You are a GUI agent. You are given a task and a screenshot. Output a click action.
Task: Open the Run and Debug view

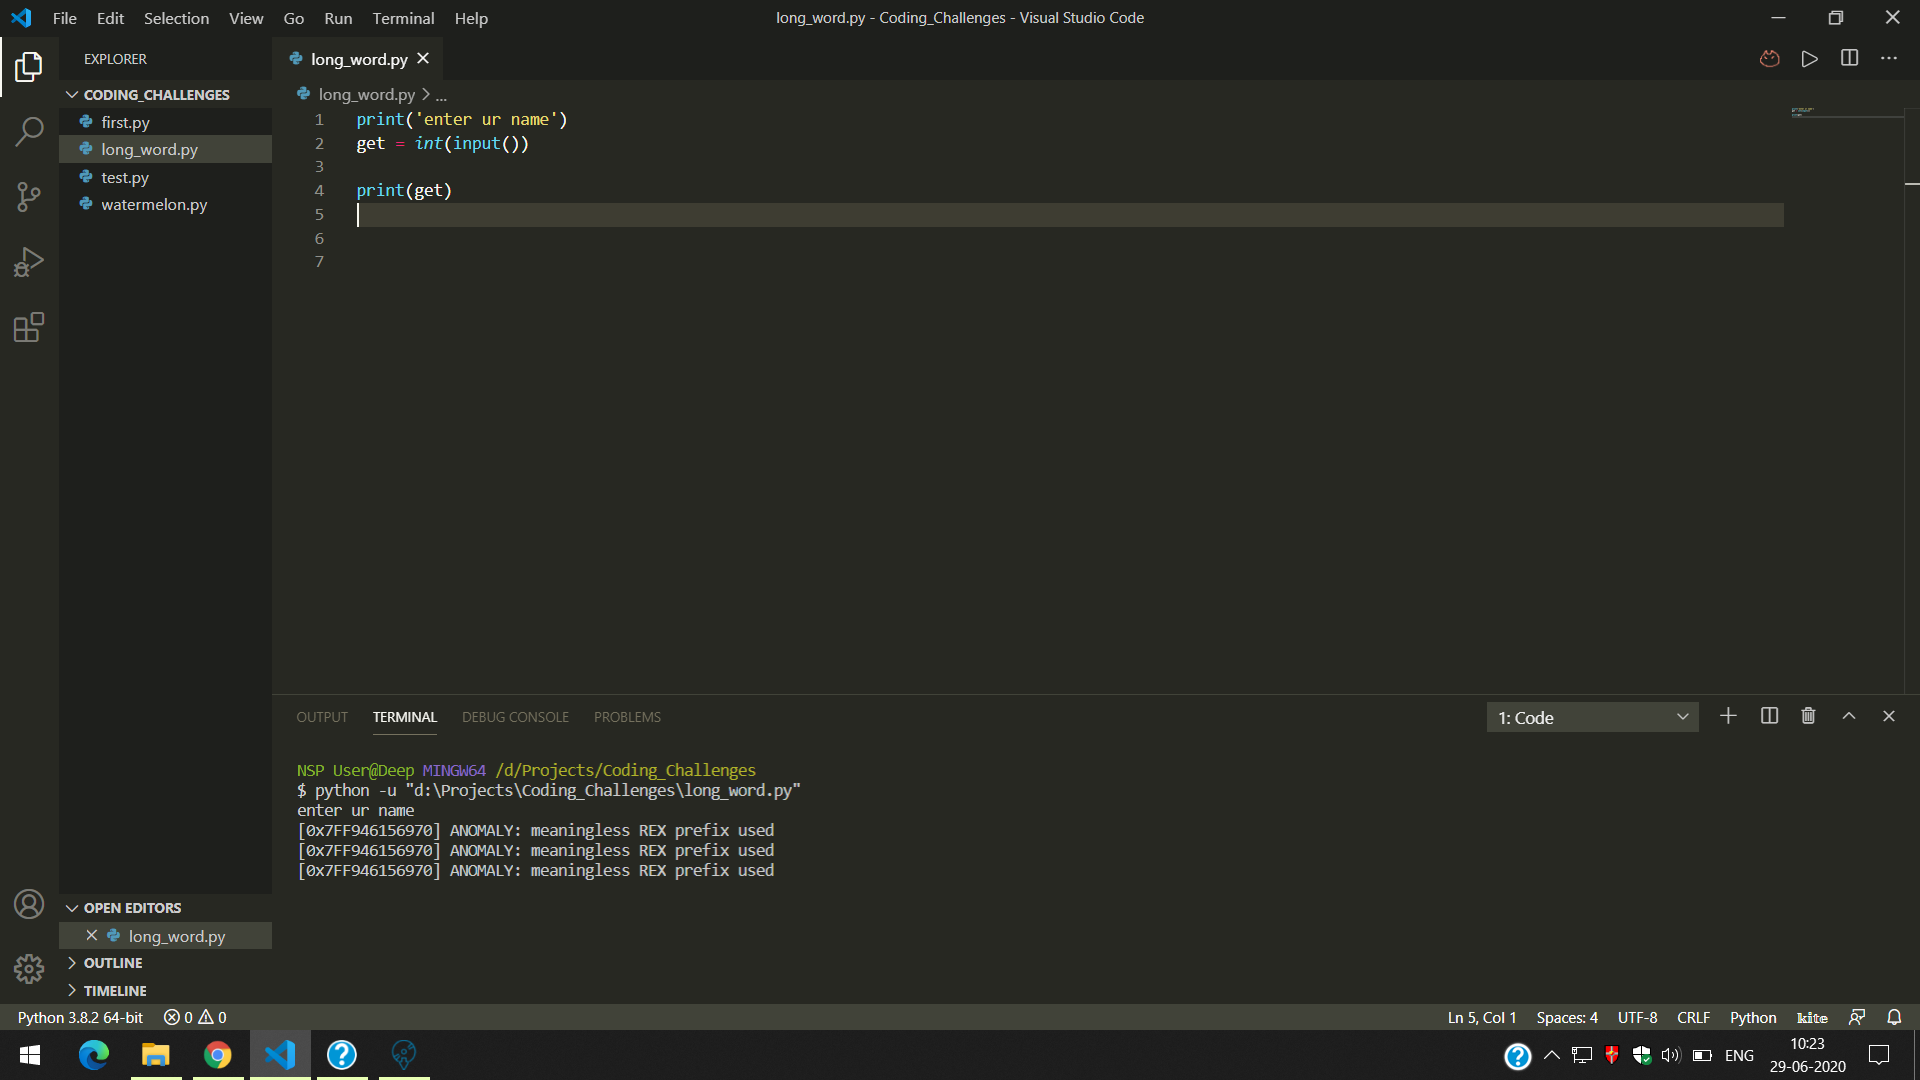(x=29, y=262)
